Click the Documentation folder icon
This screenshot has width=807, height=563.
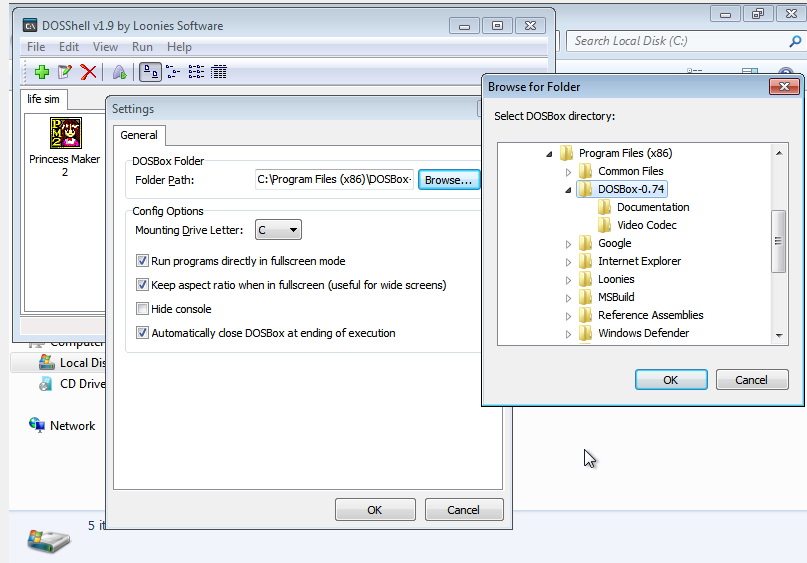tap(605, 207)
